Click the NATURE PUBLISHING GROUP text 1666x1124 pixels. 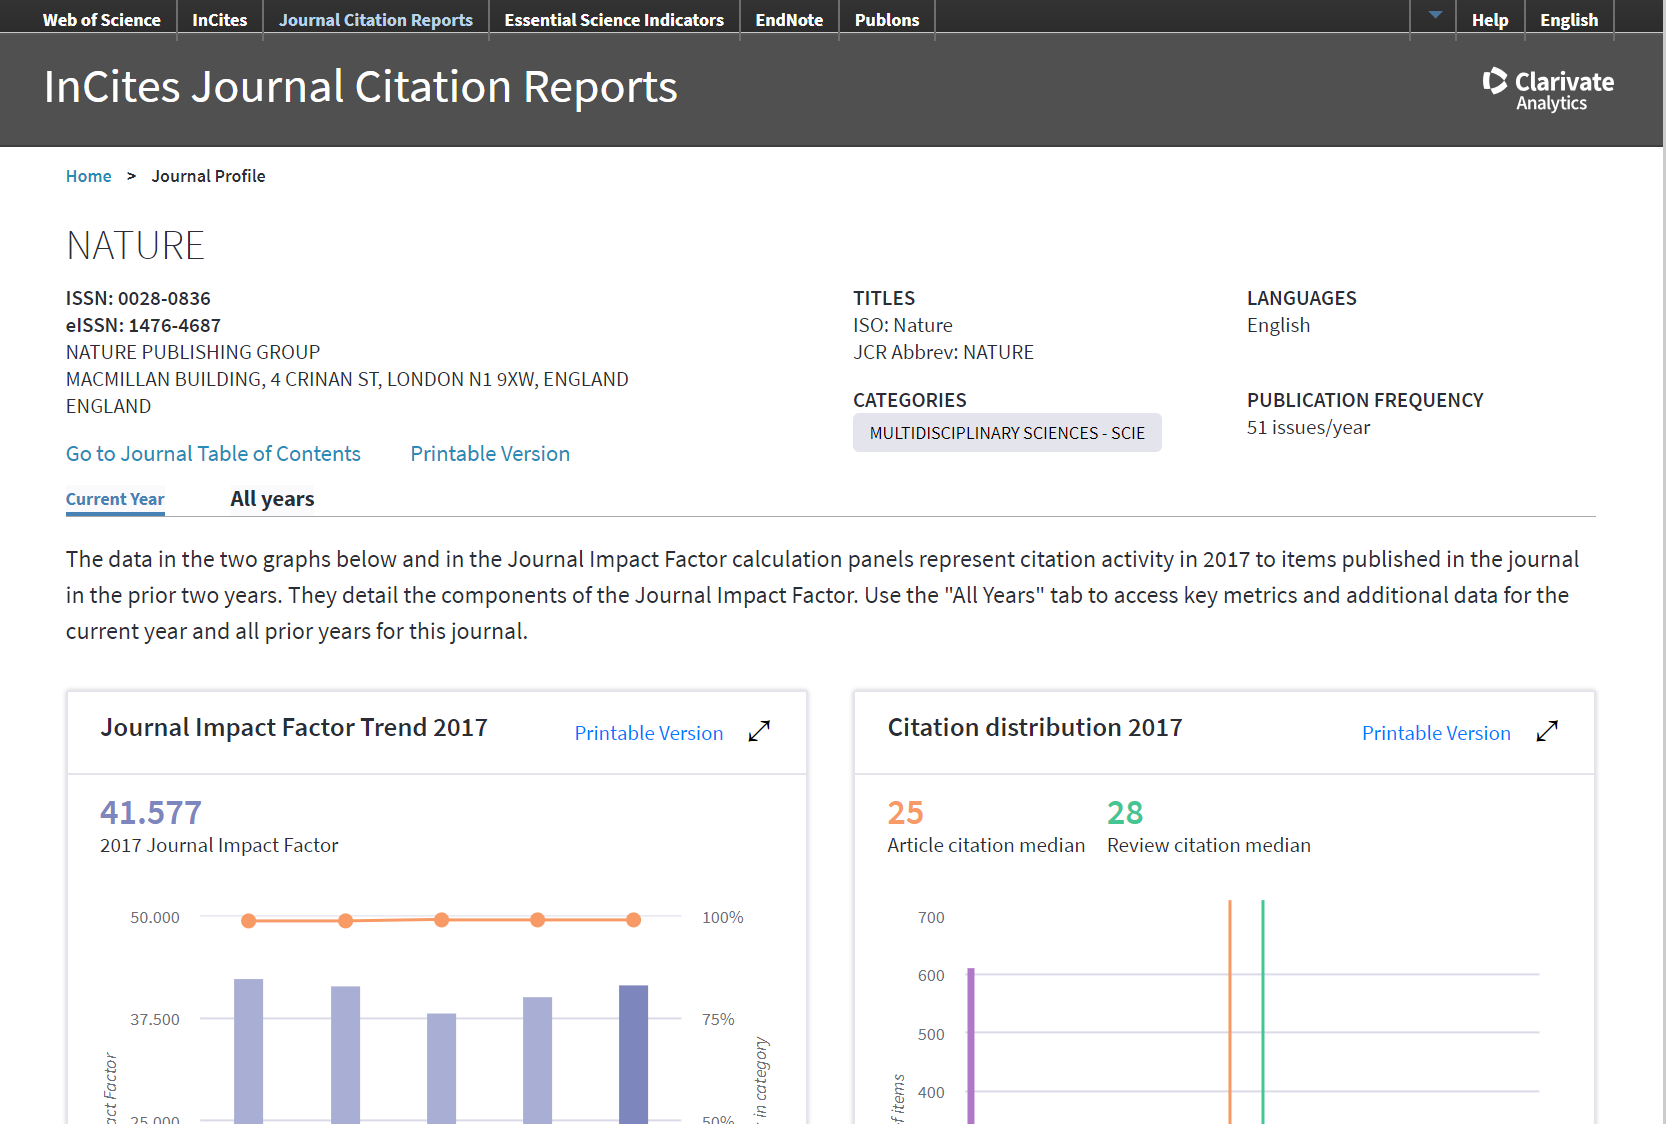pos(193,352)
